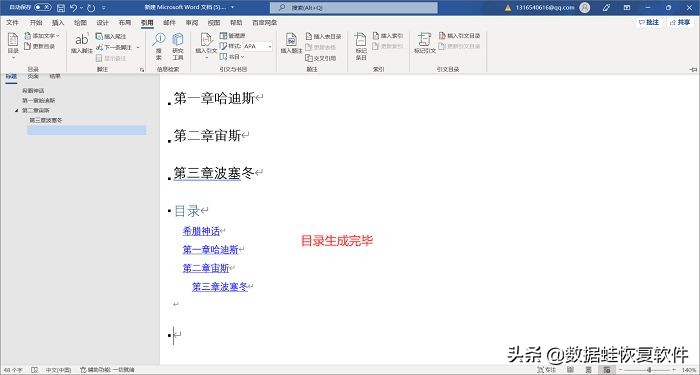This screenshot has width=700, height=375.
Task: Click the Save disk icon
Action: tap(61, 8)
